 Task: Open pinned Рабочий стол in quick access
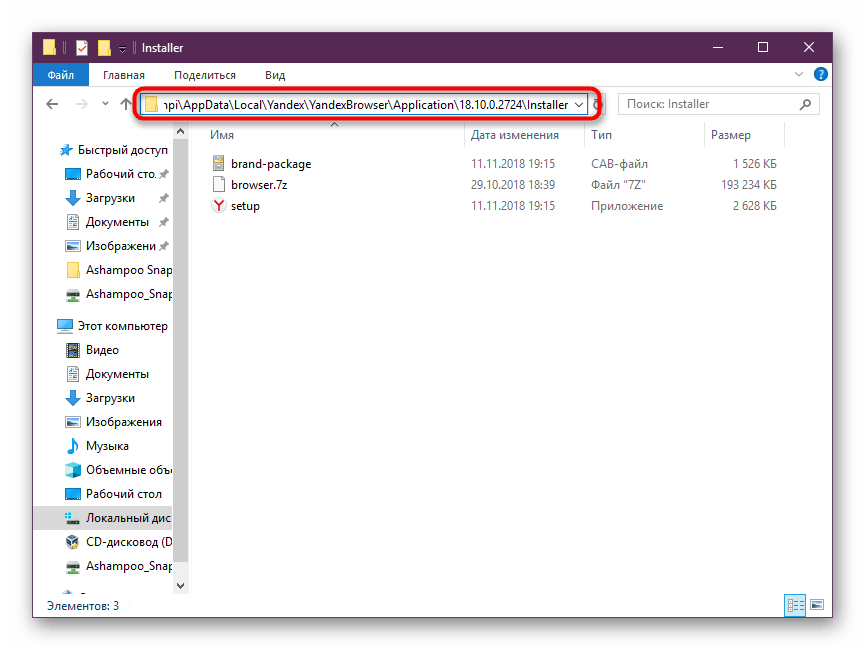pos(121,174)
